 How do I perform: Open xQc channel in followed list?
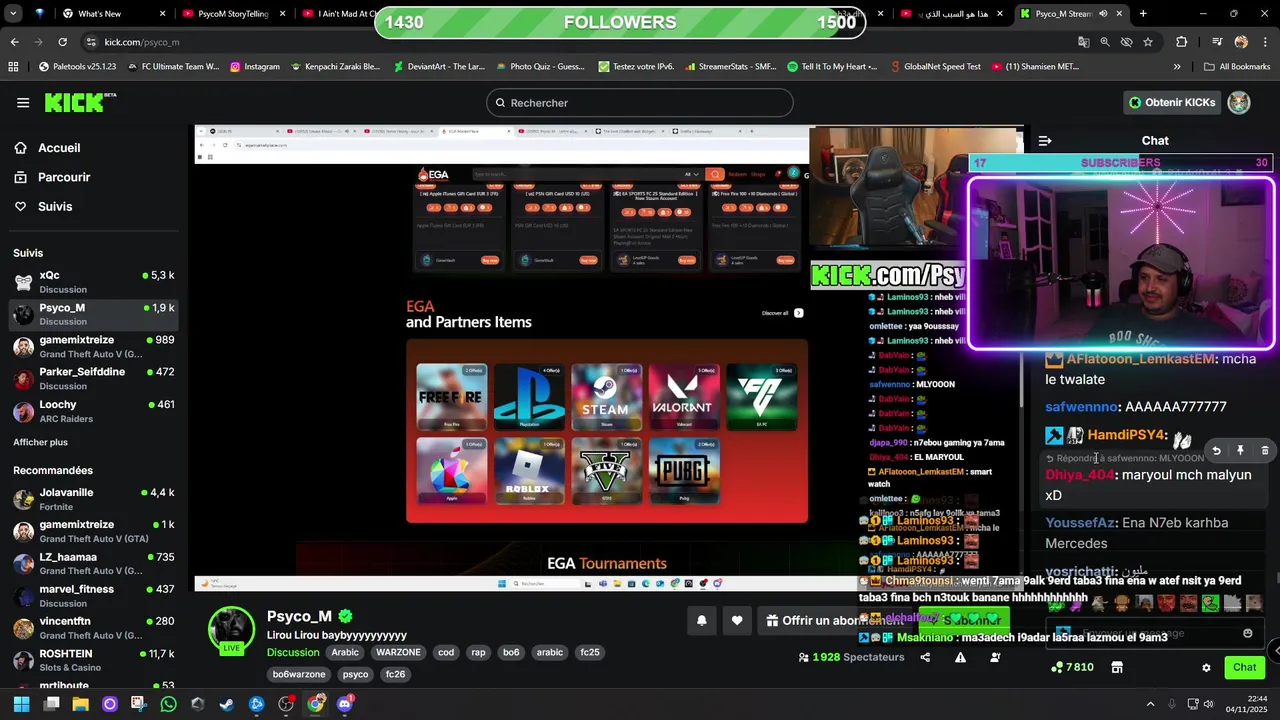tap(93, 282)
